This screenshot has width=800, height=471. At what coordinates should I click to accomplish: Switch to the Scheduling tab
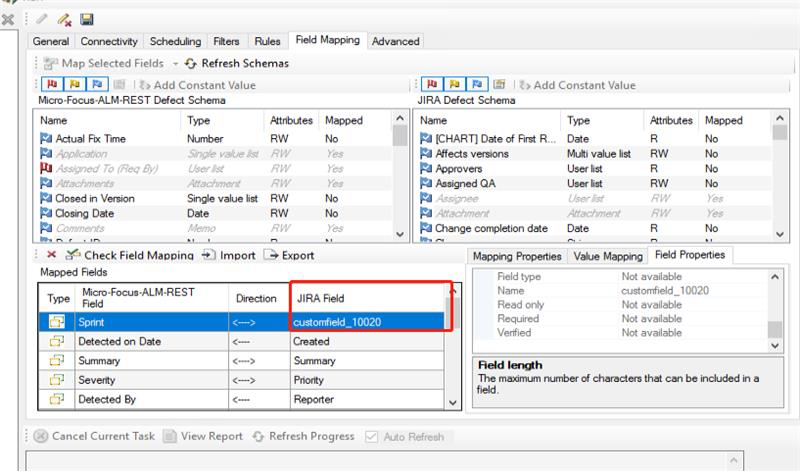(175, 41)
